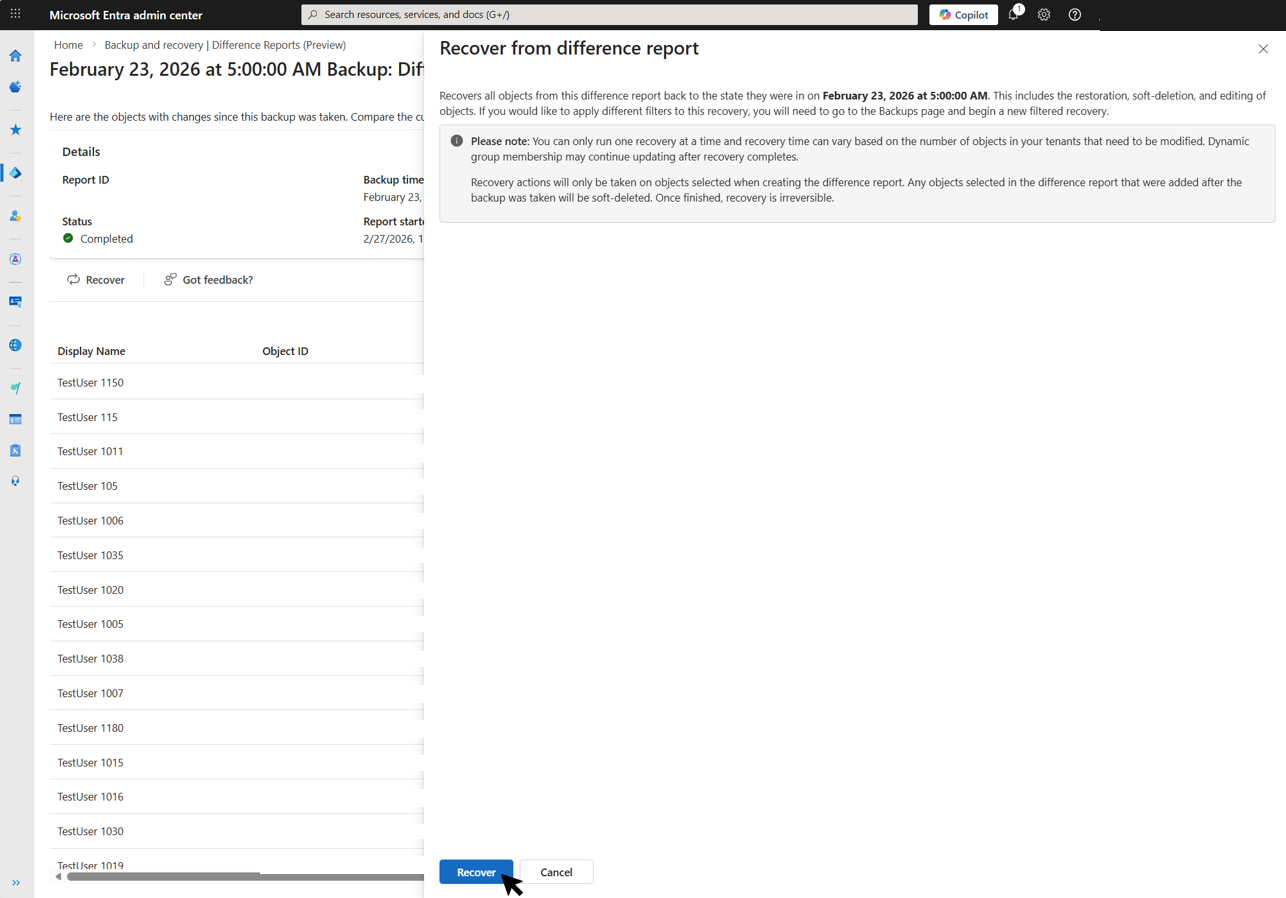Collapse the navigation pane with the chevron

point(15,882)
